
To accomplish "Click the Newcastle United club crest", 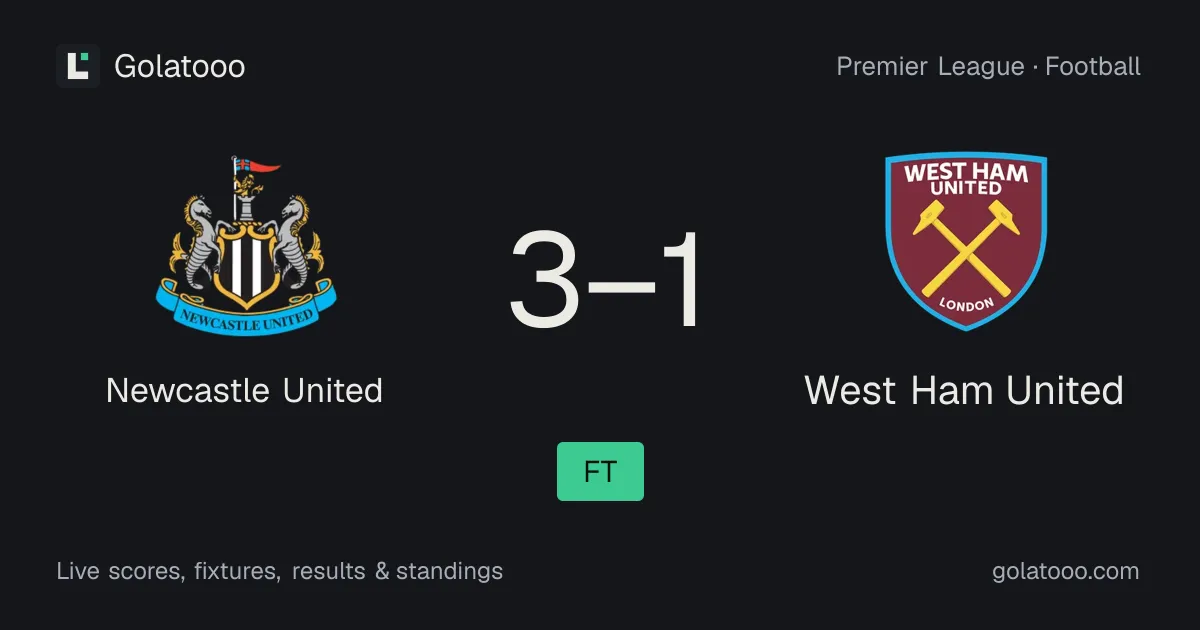I will point(246,245).
